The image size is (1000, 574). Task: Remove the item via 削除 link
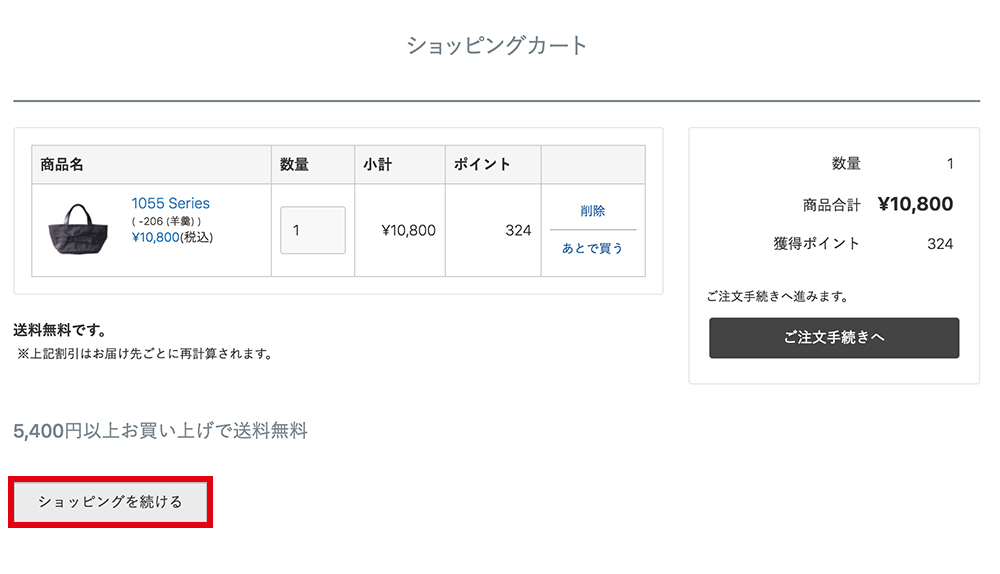[592, 211]
